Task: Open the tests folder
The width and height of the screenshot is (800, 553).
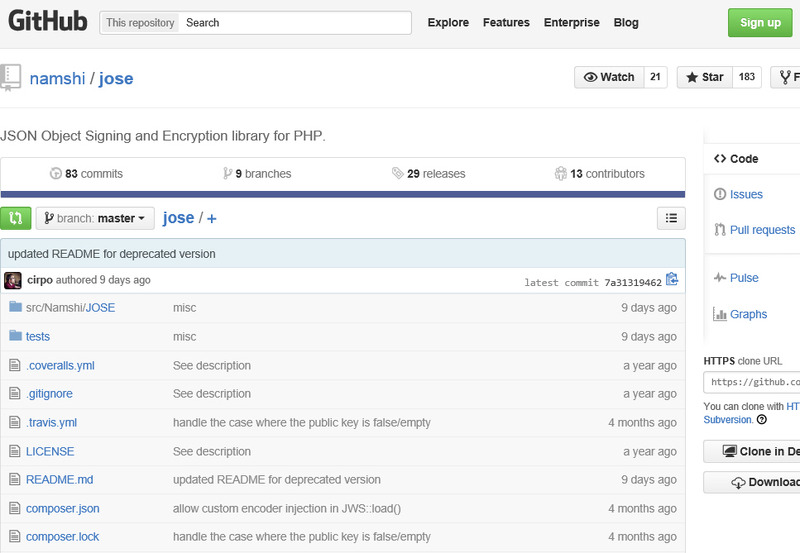Action: (x=38, y=337)
